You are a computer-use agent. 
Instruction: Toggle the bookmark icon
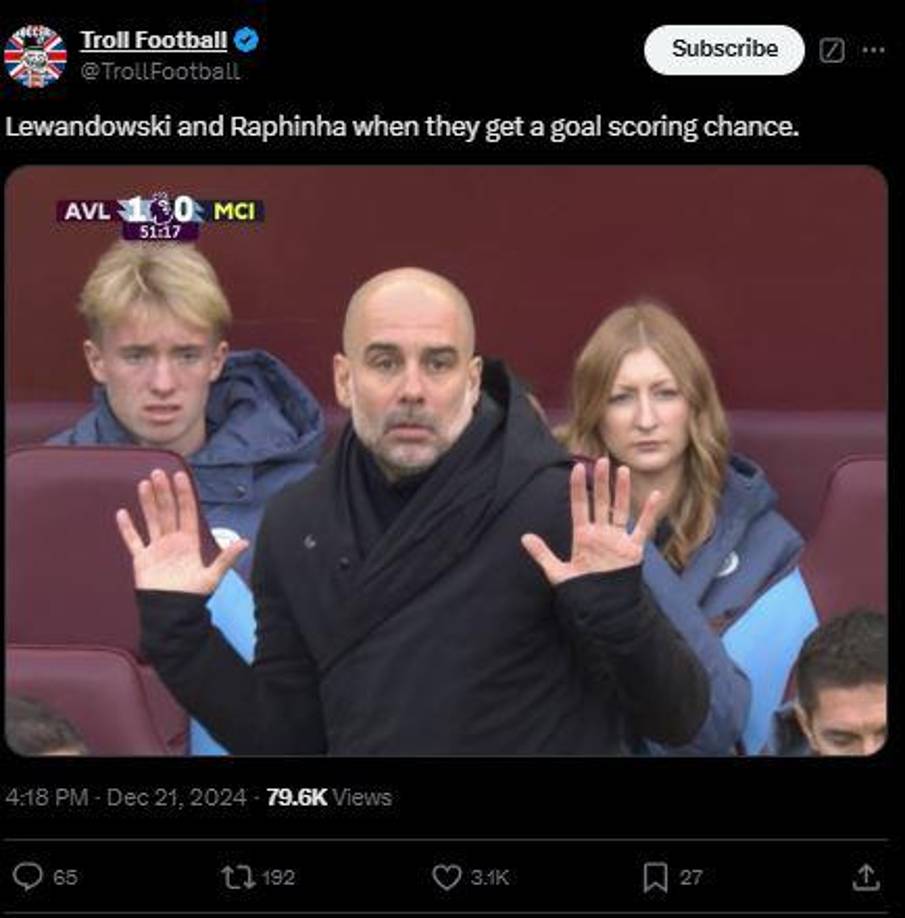(655, 877)
